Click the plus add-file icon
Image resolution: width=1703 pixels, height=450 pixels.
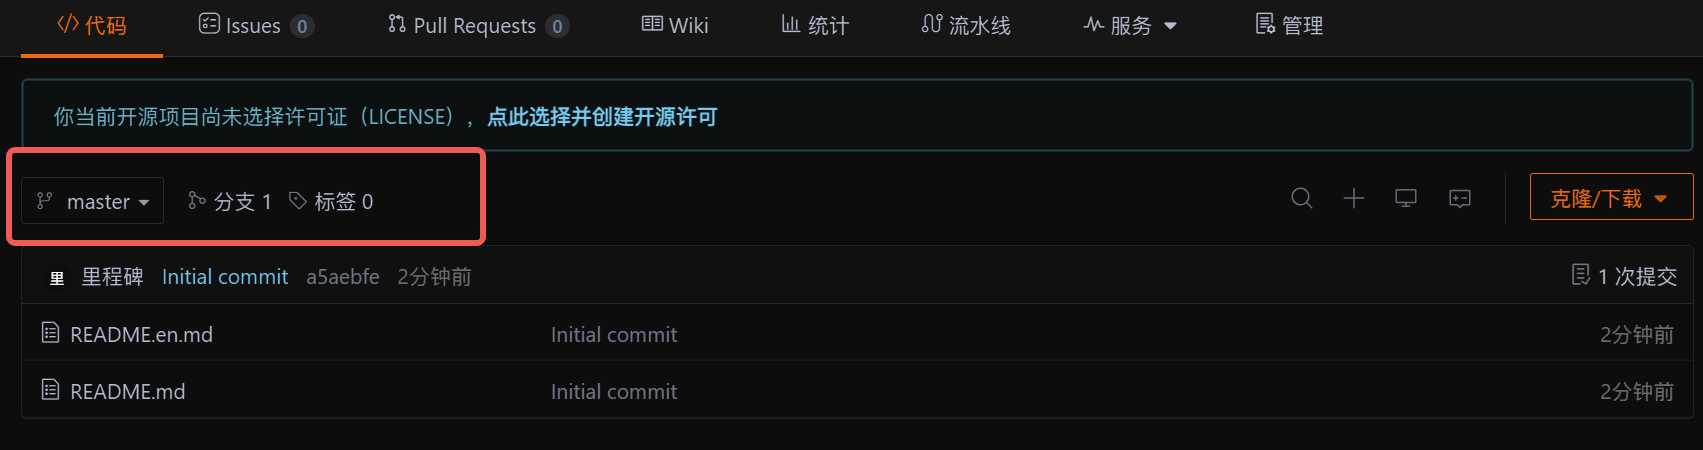[1353, 198]
